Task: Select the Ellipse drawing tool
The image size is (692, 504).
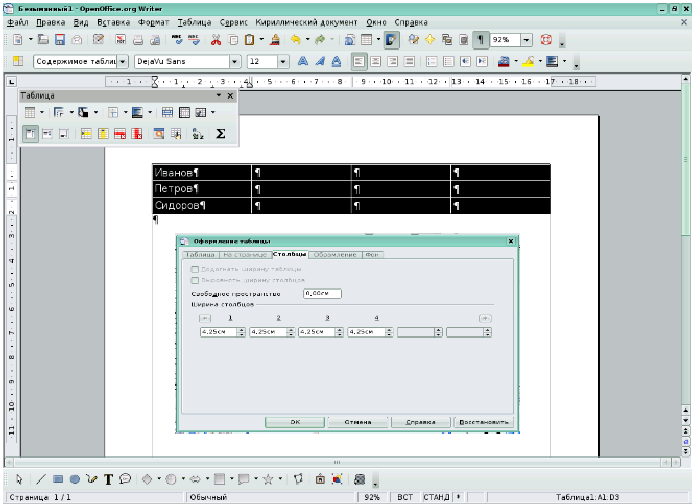Action: point(75,479)
